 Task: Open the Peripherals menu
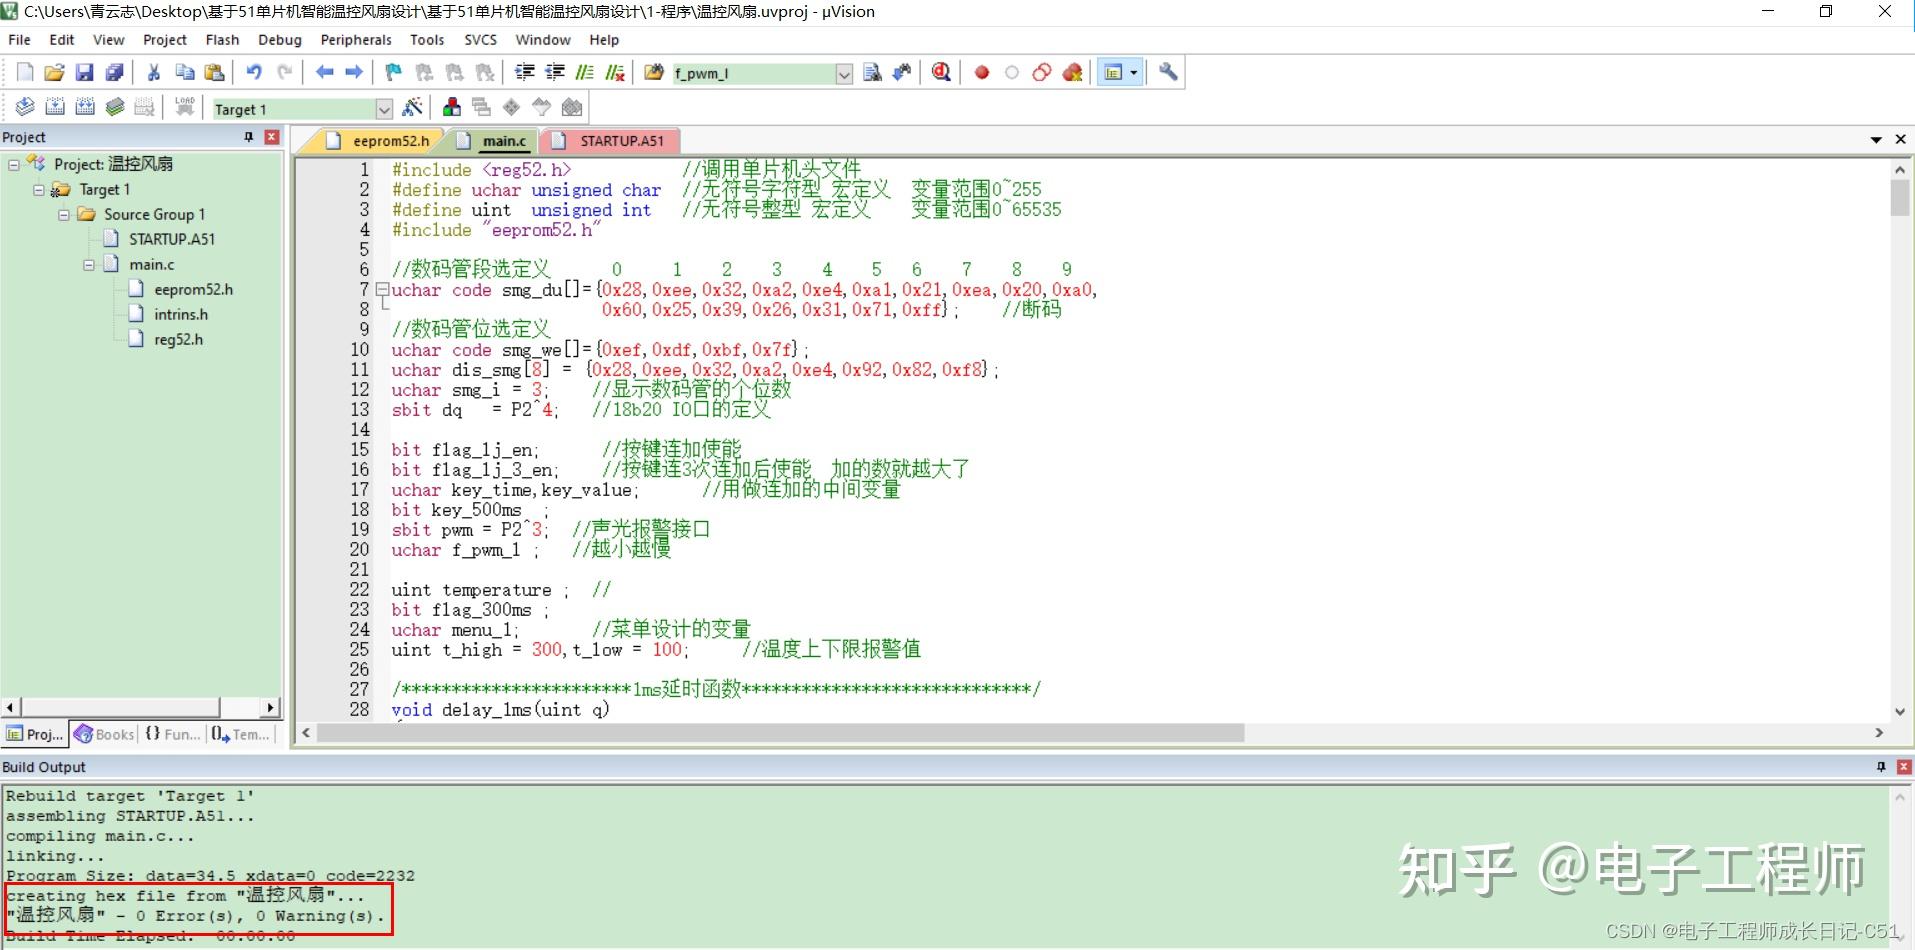[x=355, y=40]
